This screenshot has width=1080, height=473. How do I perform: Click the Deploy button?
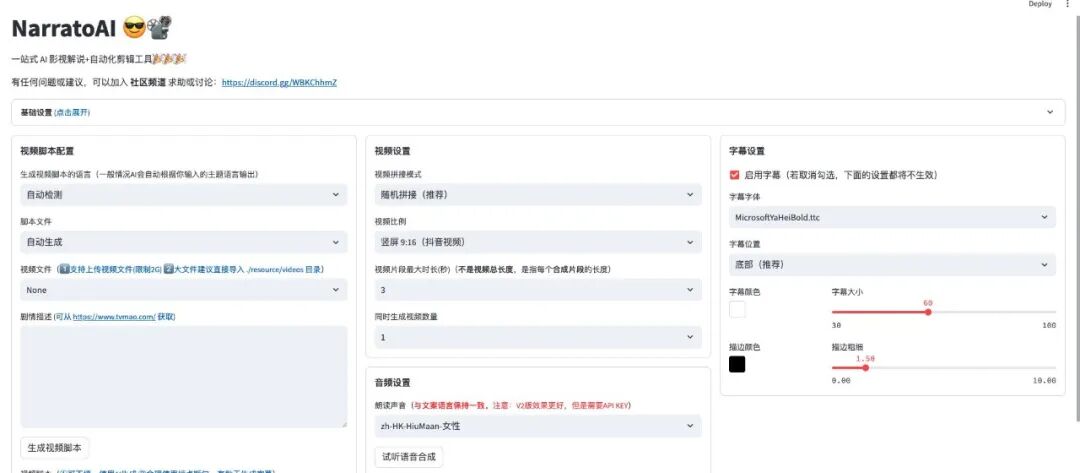(1040, 4)
